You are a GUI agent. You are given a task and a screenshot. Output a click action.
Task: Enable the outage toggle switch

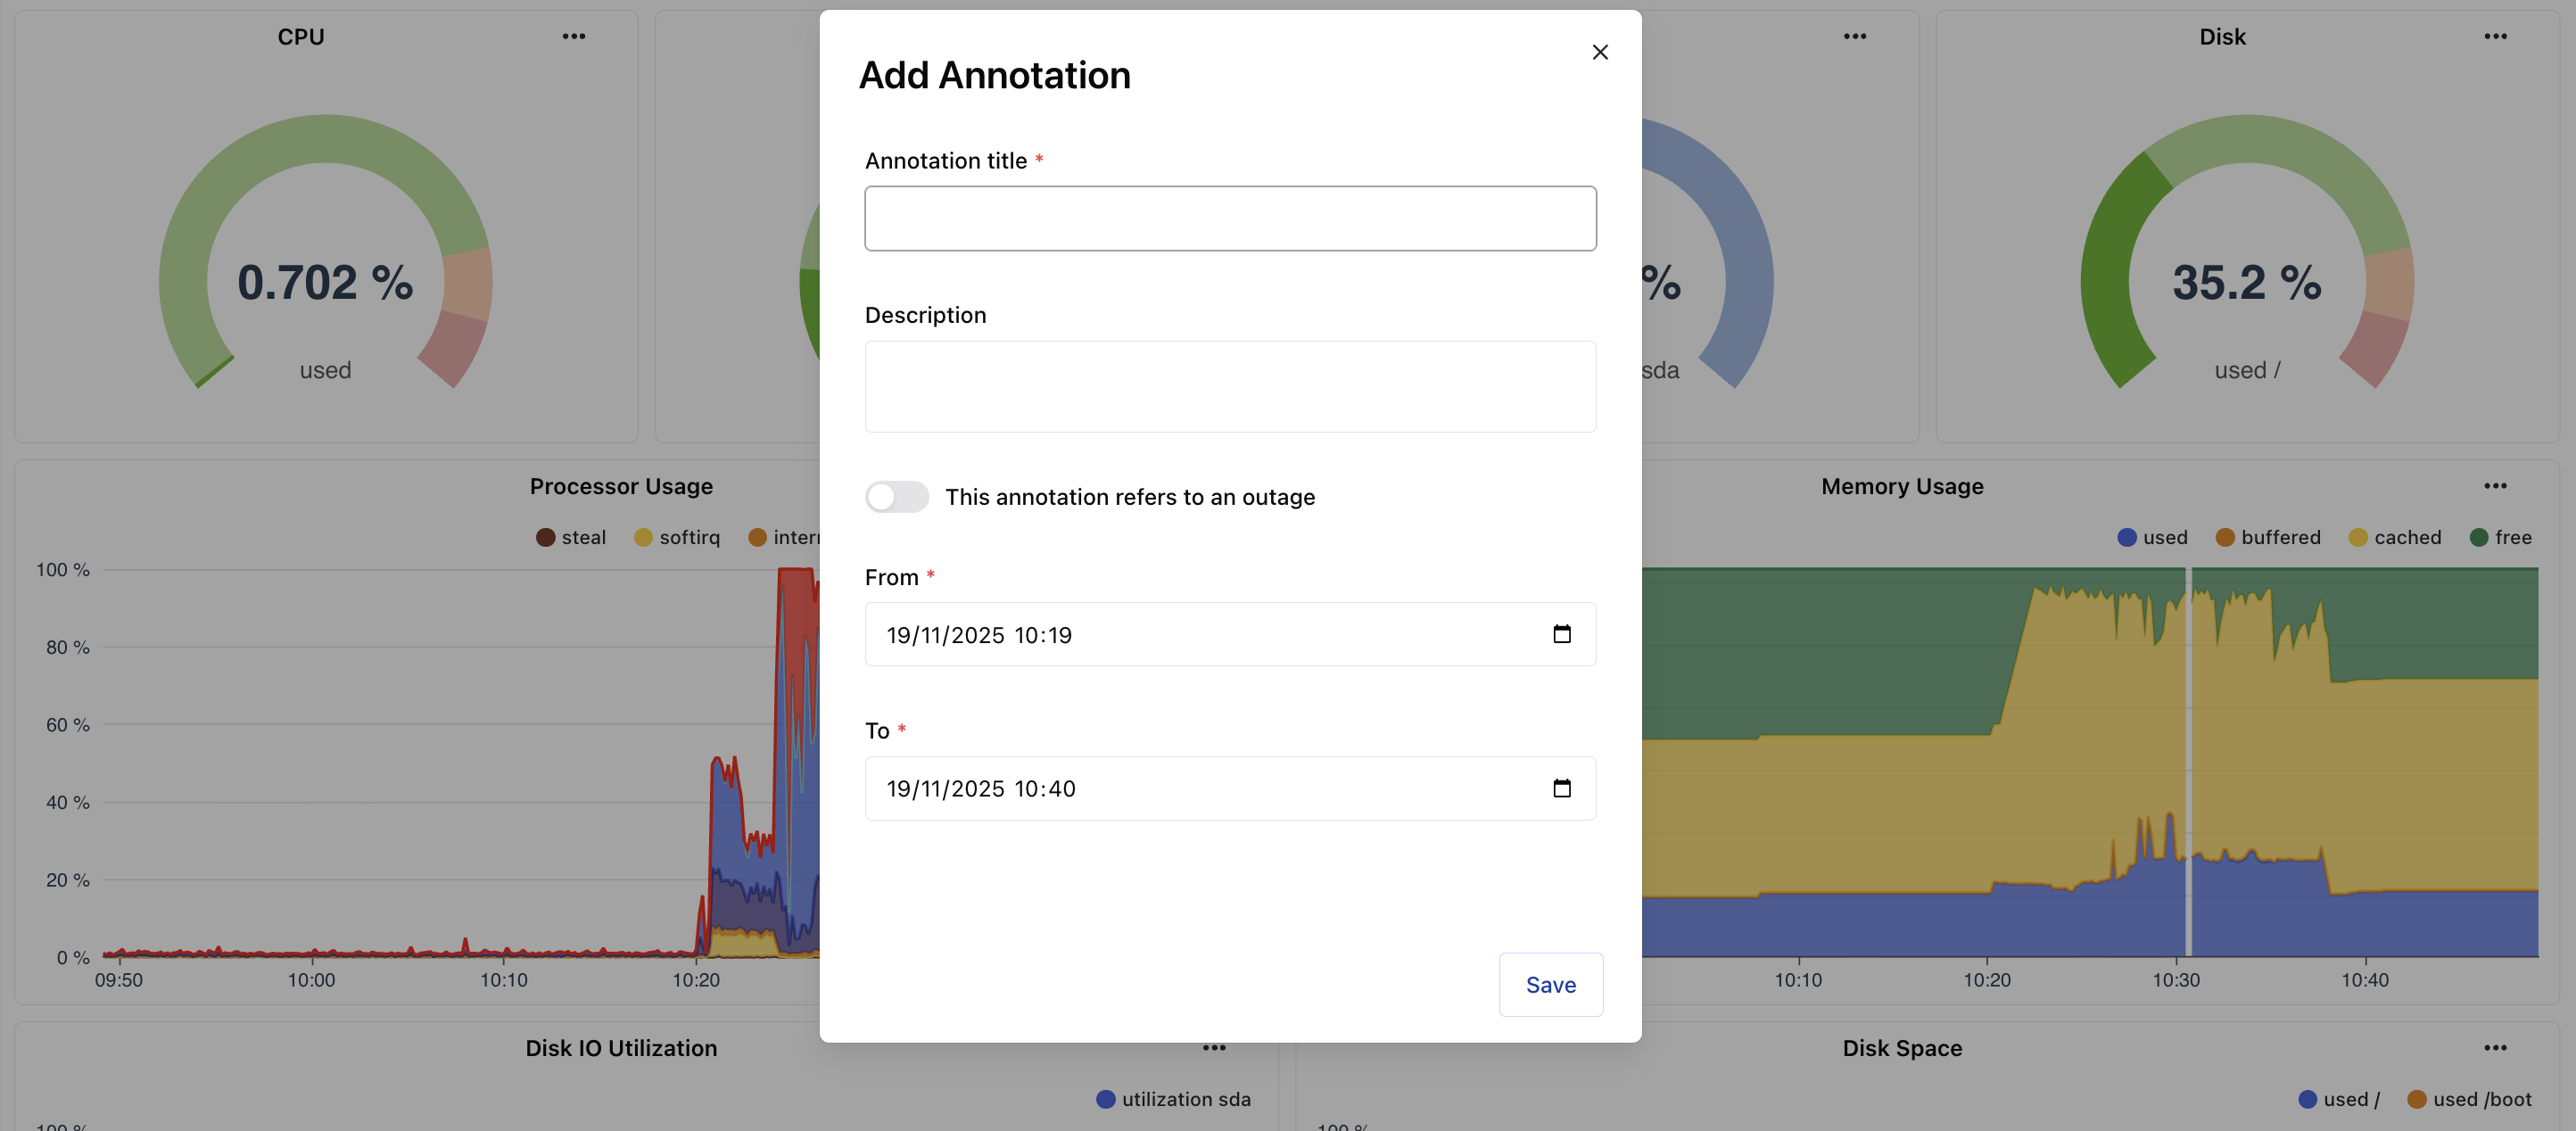pos(897,497)
